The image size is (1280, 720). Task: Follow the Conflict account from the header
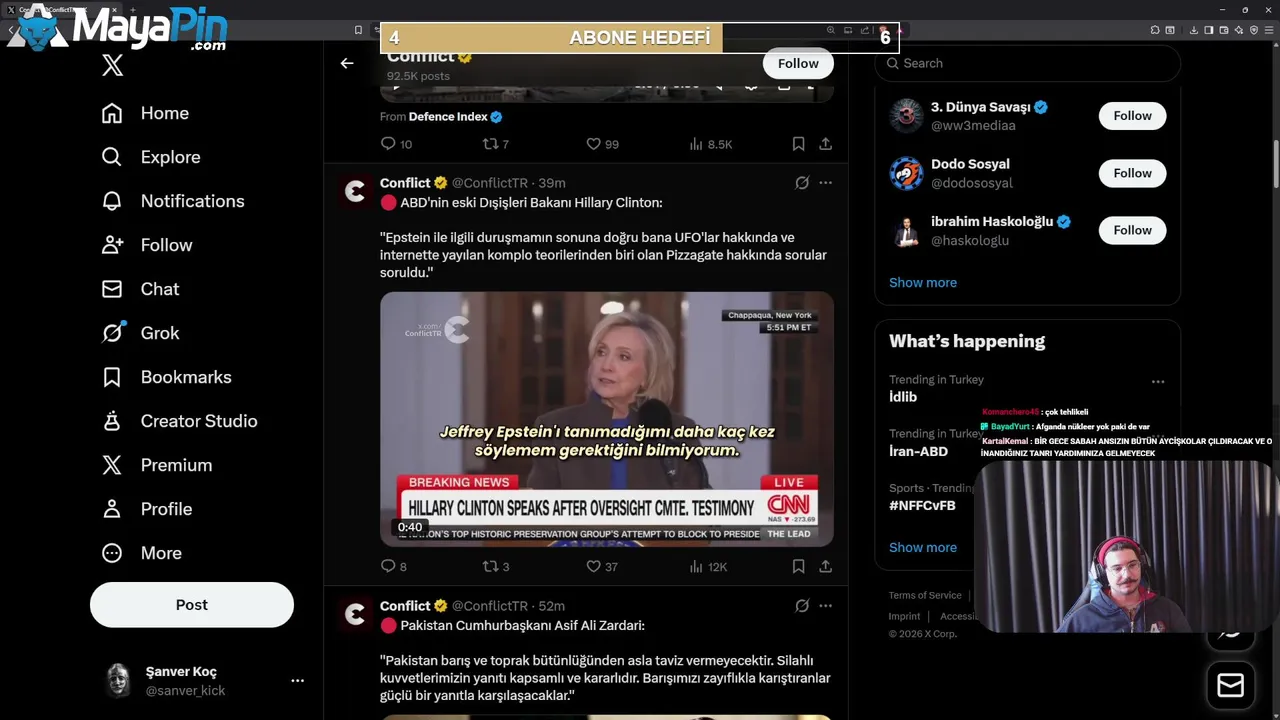pos(798,63)
